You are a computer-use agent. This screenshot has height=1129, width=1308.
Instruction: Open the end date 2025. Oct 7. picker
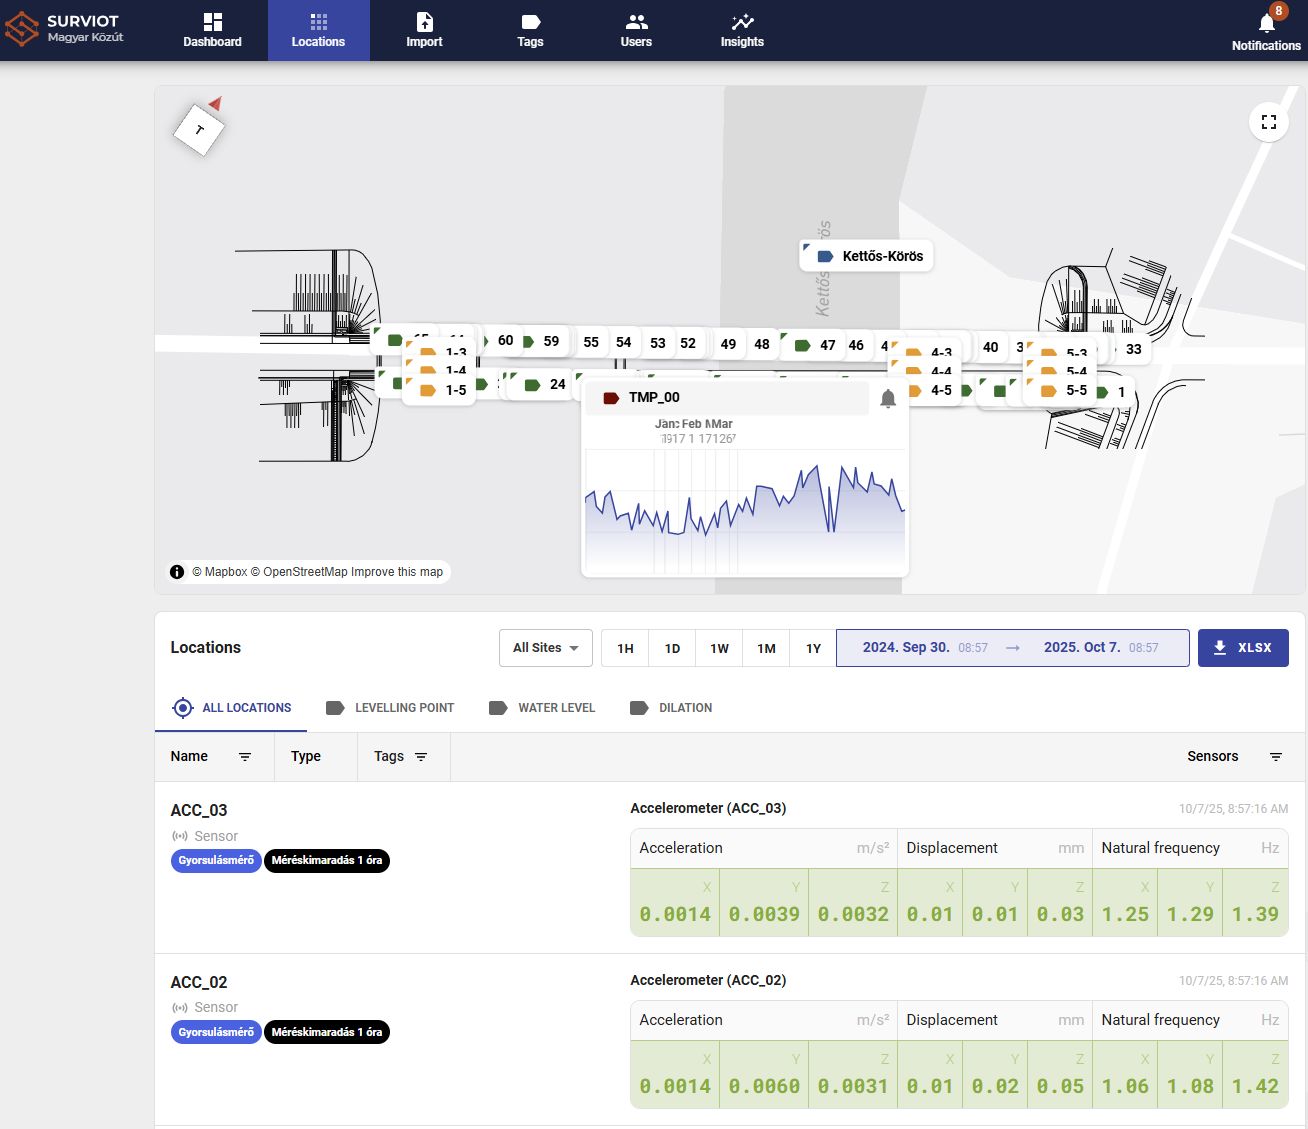[1082, 648]
